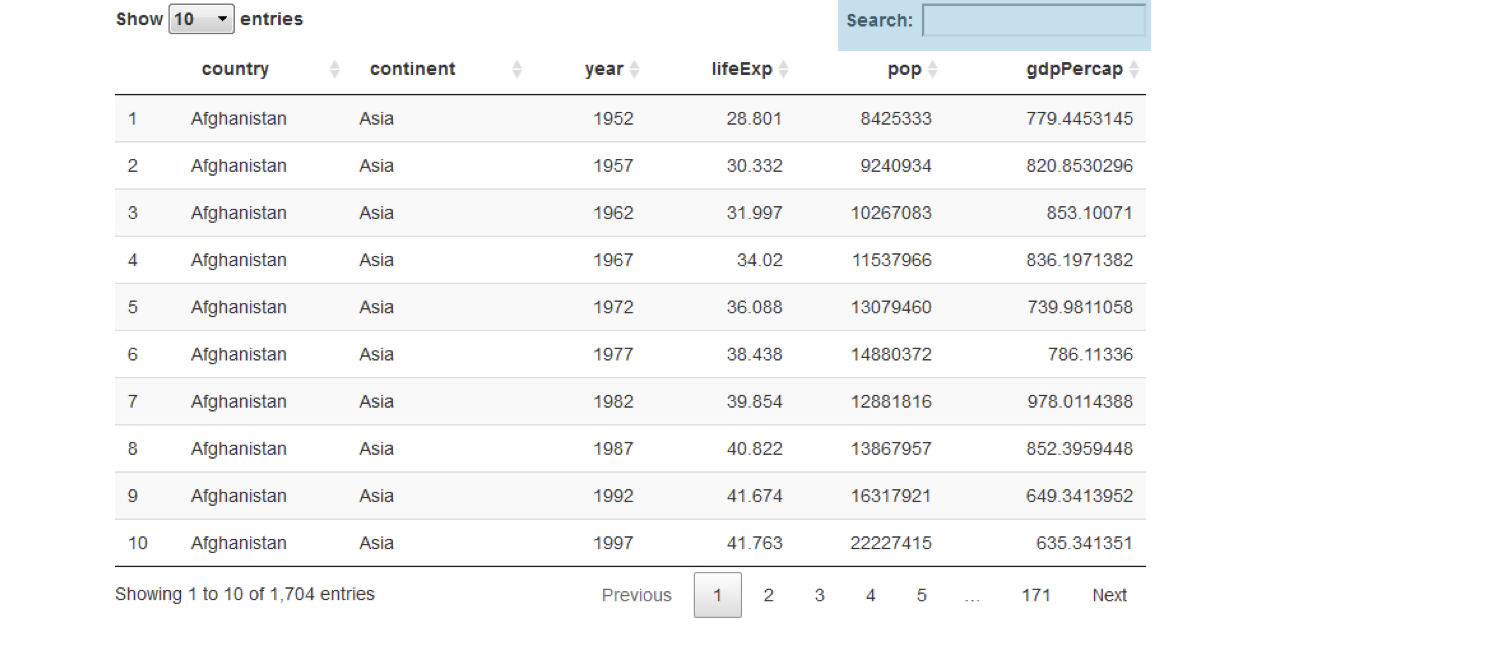Go to page 4 of results
Image resolution: width=1500 pixels, height=645 pixels.
[870, 595]
